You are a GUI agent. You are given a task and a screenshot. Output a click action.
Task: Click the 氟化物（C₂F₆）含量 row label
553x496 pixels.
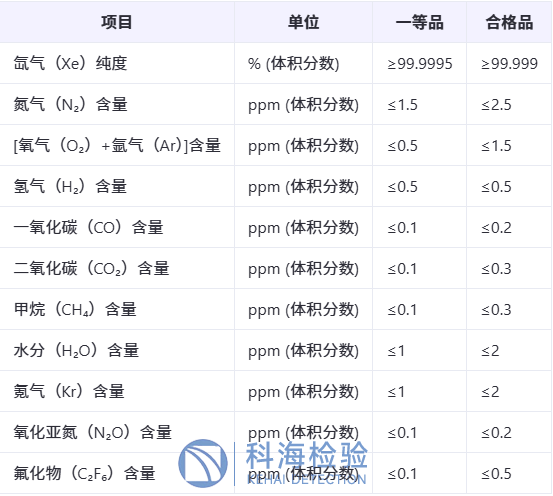[x=84, y=473]
